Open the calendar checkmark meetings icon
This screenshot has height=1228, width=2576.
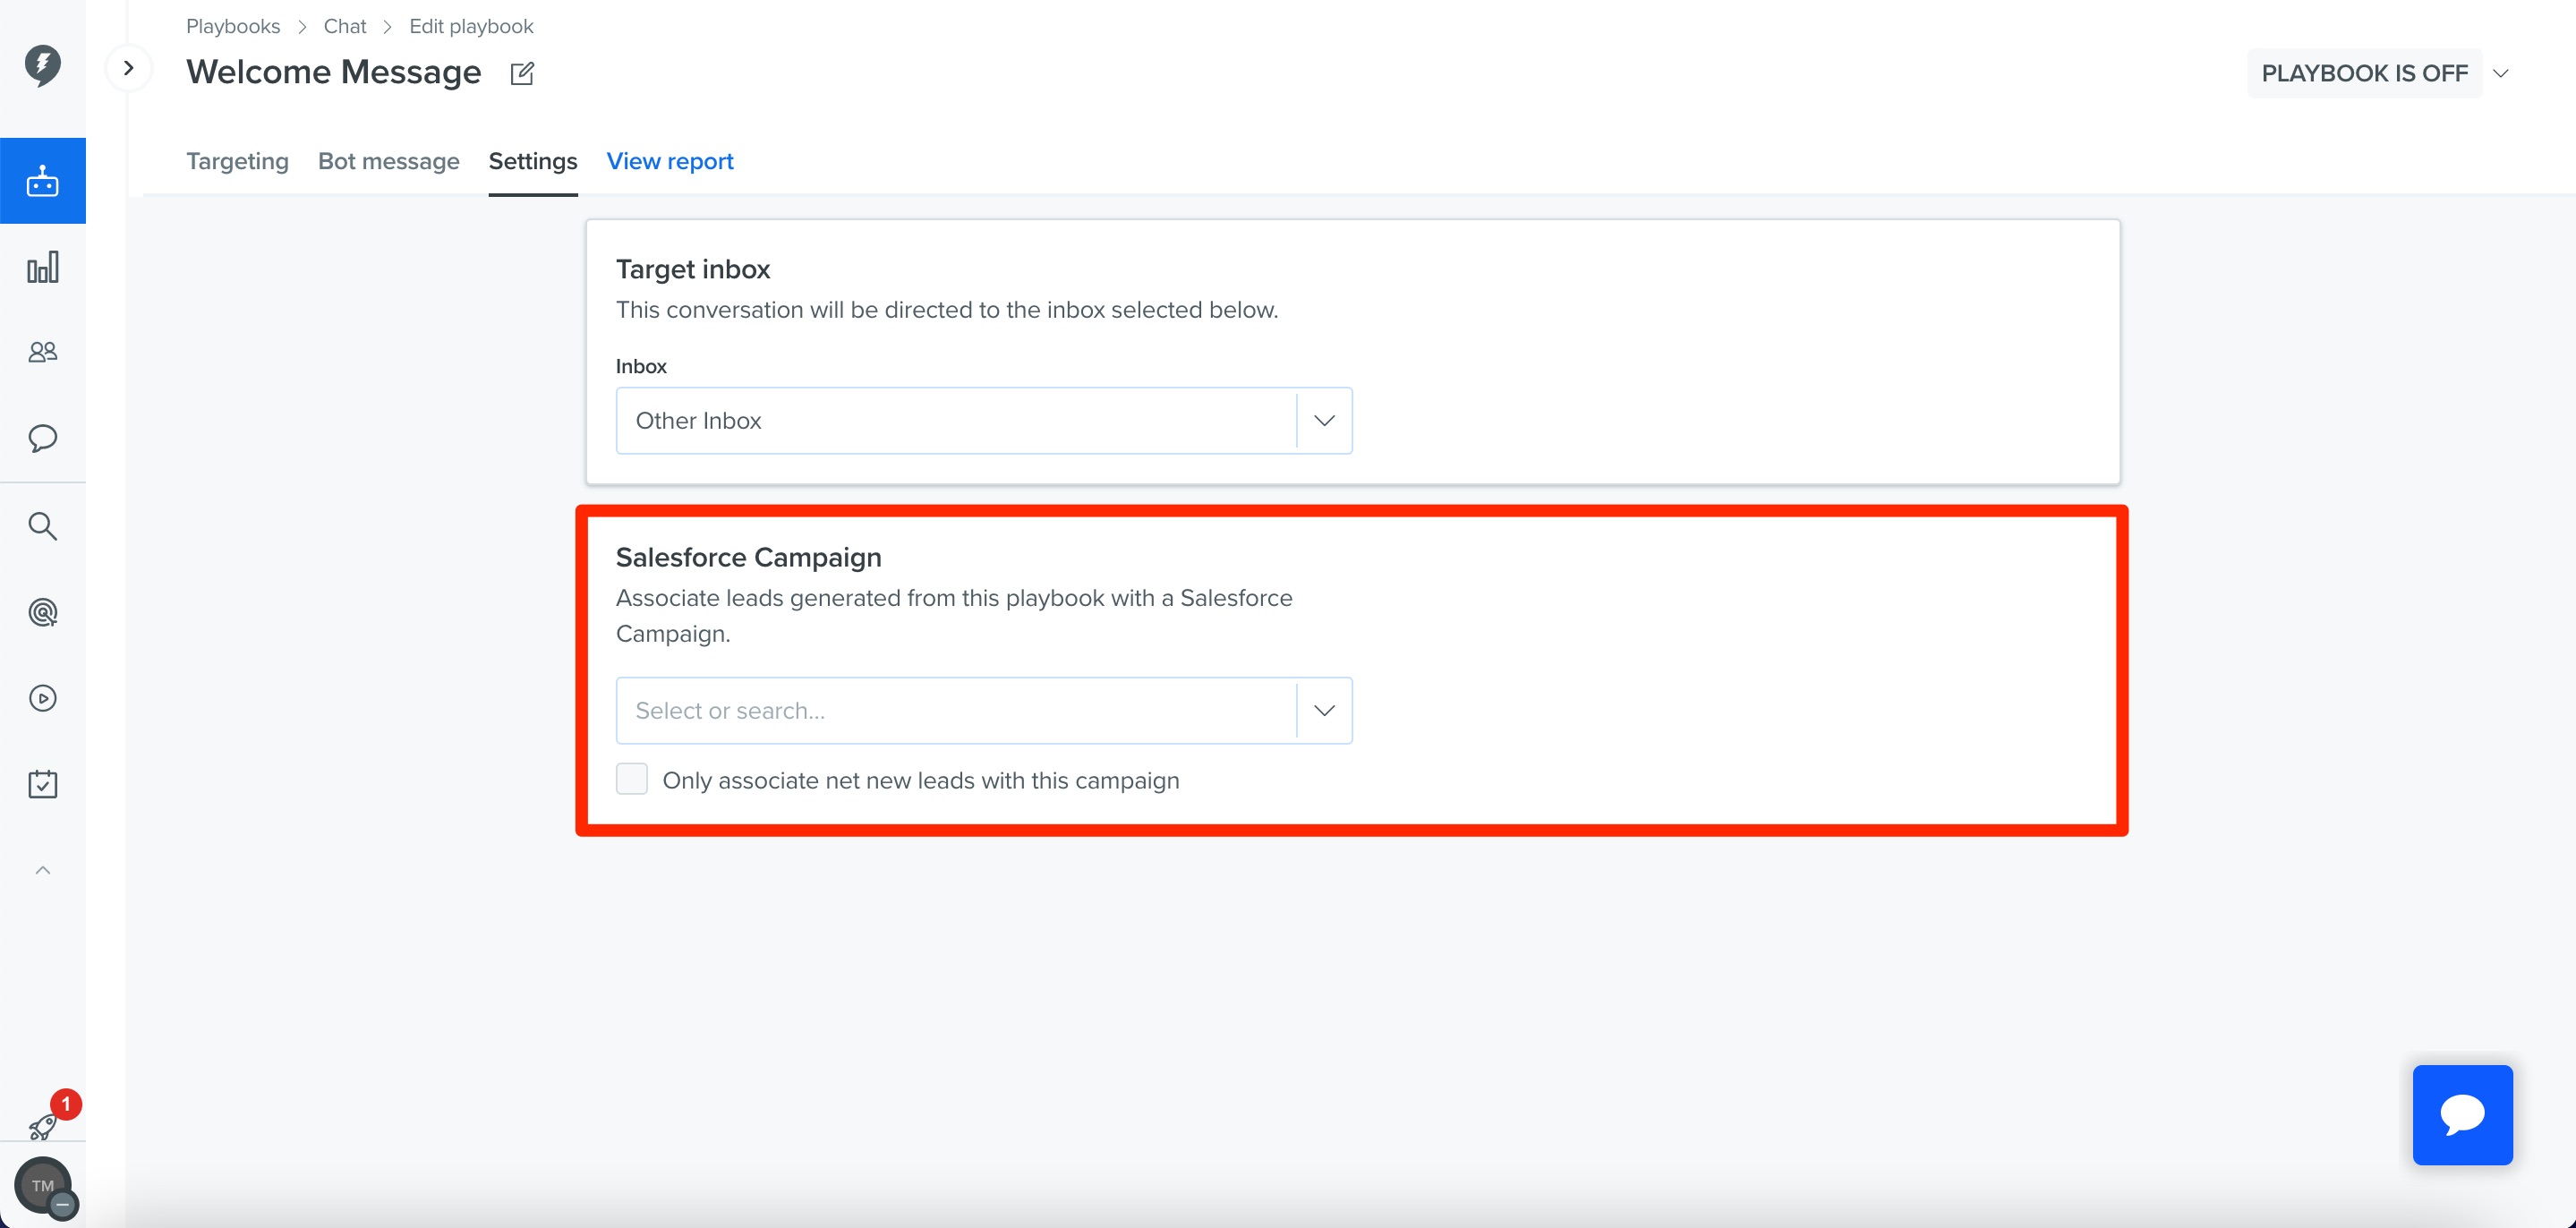(x=42, y=784)
